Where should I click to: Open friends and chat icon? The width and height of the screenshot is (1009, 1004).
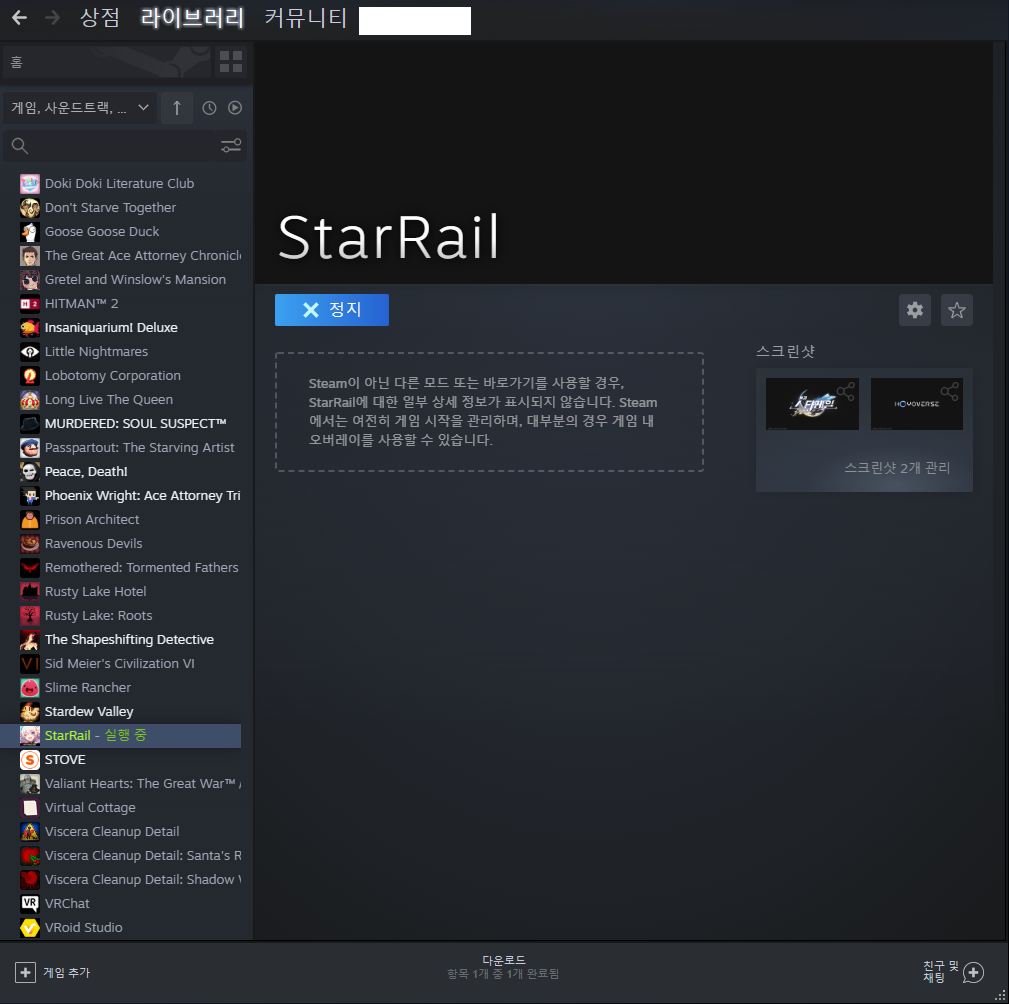point(973,972)
